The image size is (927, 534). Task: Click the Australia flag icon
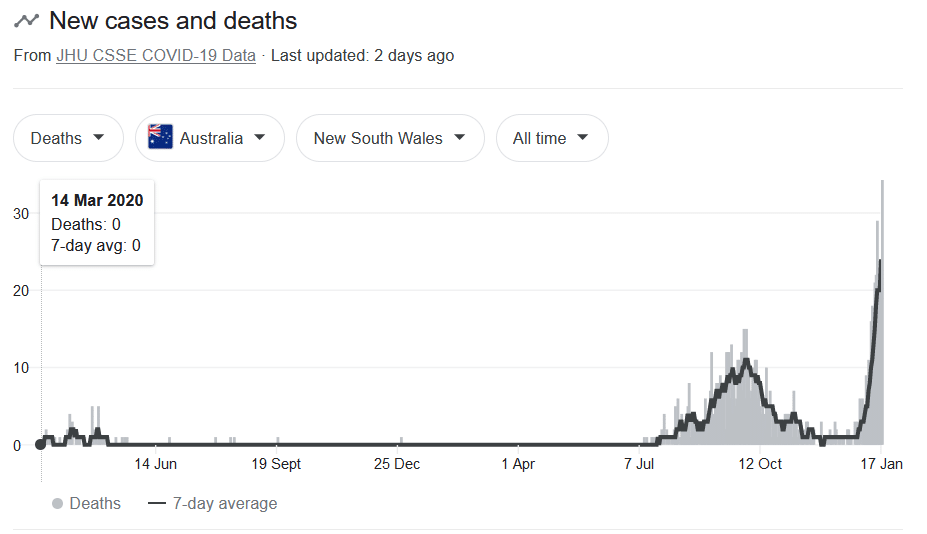(x=160, y=137)
